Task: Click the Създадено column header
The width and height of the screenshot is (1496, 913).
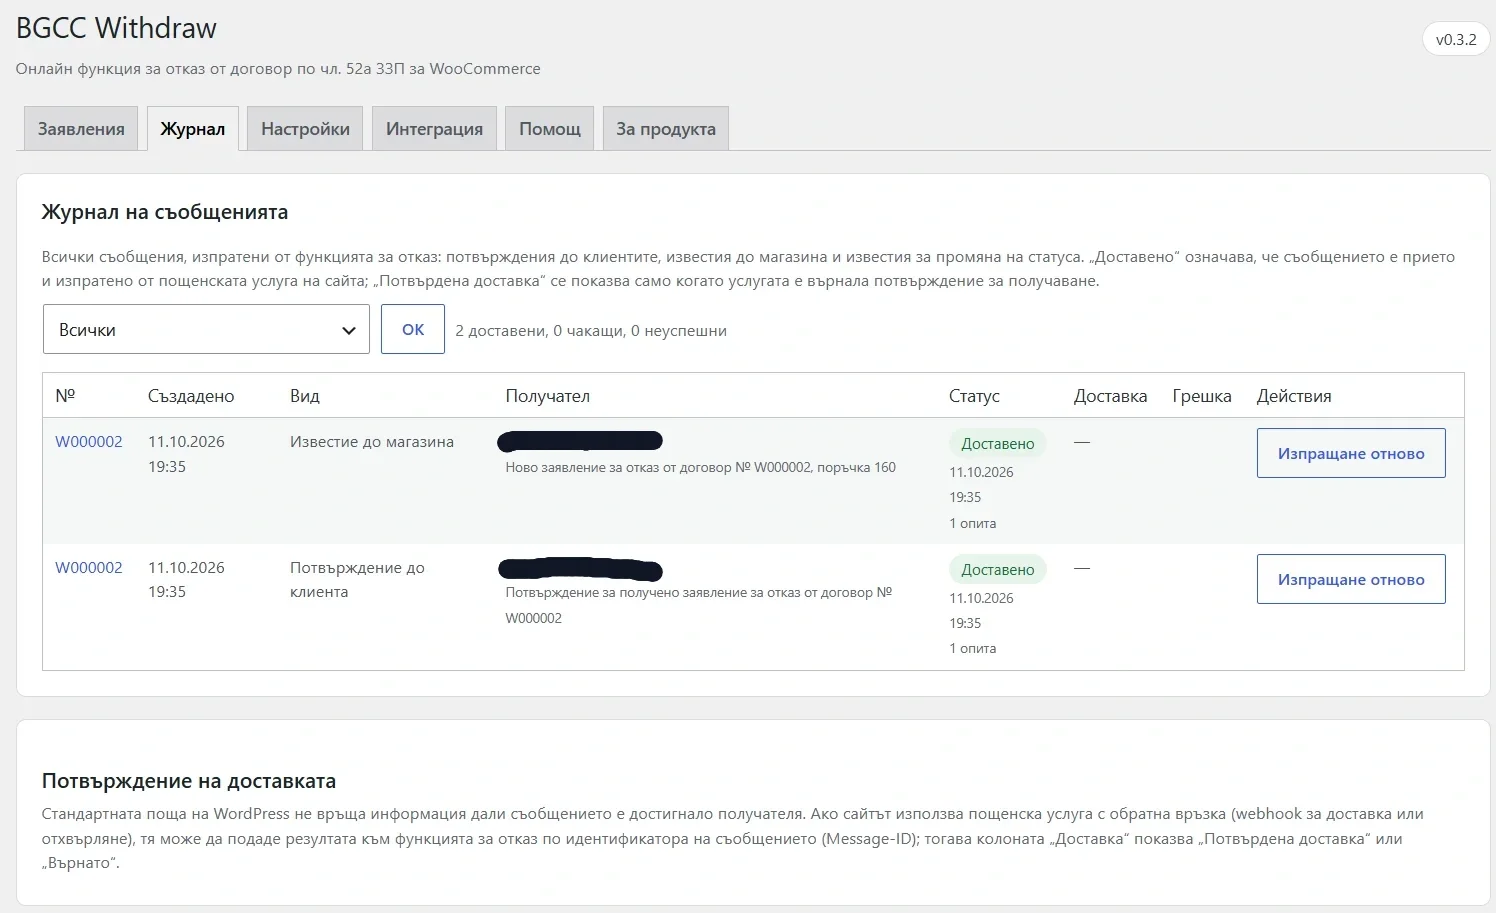Action: point(191,396)
